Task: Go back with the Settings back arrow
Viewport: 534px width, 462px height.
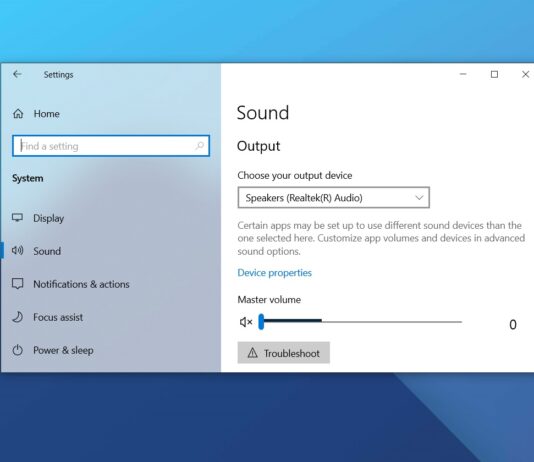Action: [17, 74]
